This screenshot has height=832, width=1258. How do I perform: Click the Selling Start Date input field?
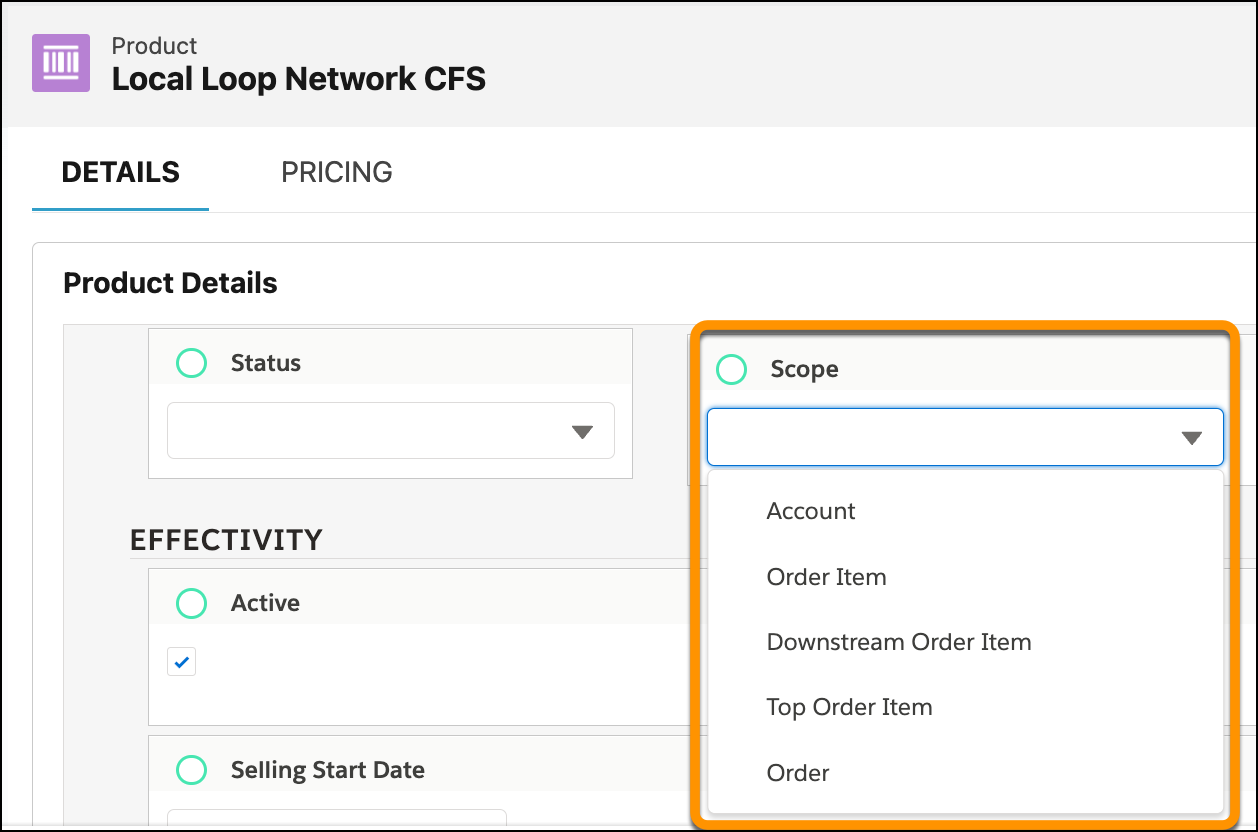pyautogui.click(x=337, y=820)
